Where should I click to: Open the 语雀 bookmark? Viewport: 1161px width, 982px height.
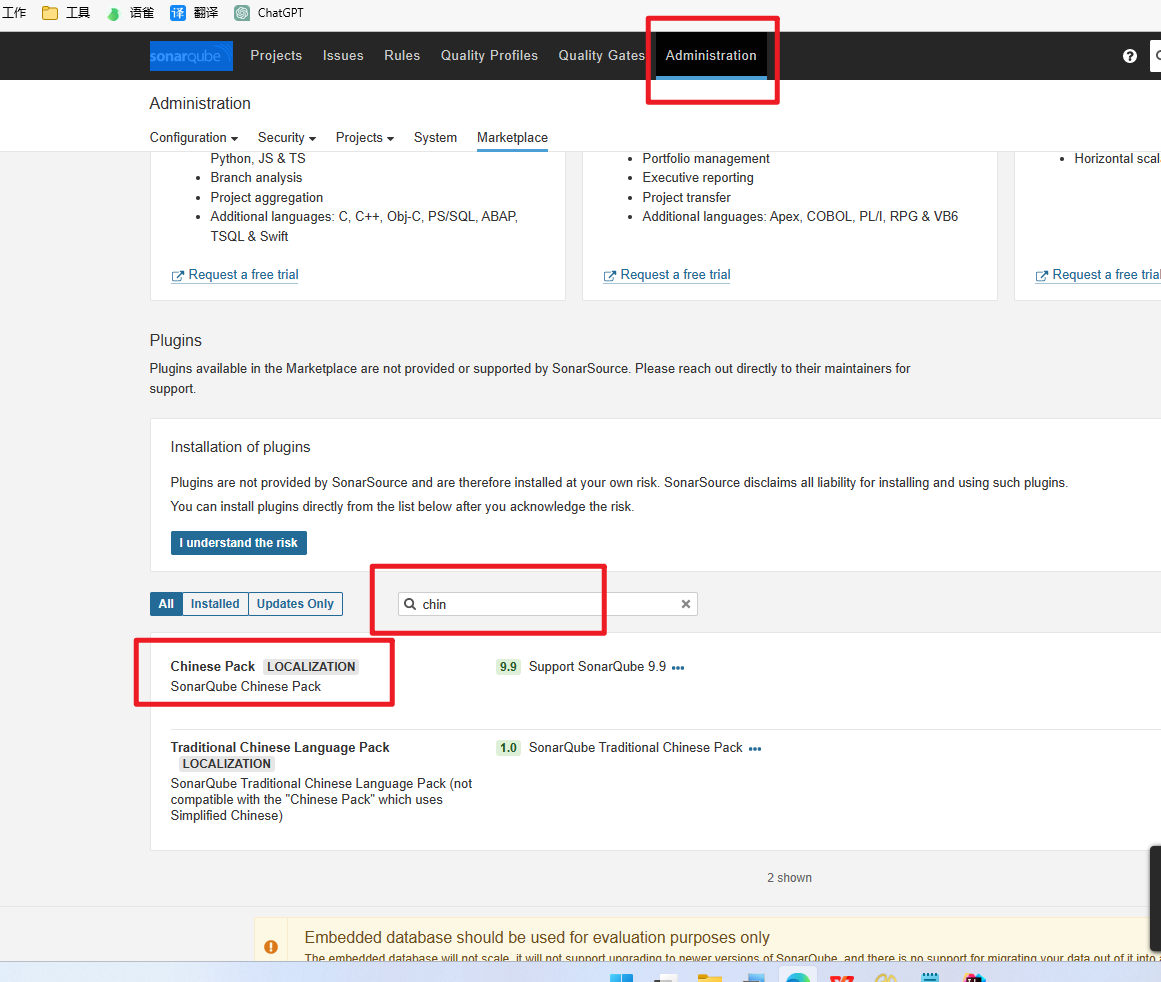coord(130,13)
